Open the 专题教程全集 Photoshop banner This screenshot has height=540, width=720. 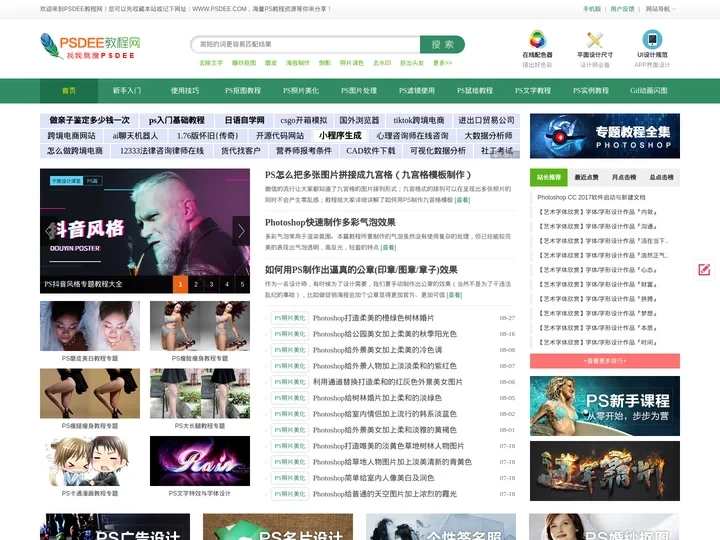point(605,136)
